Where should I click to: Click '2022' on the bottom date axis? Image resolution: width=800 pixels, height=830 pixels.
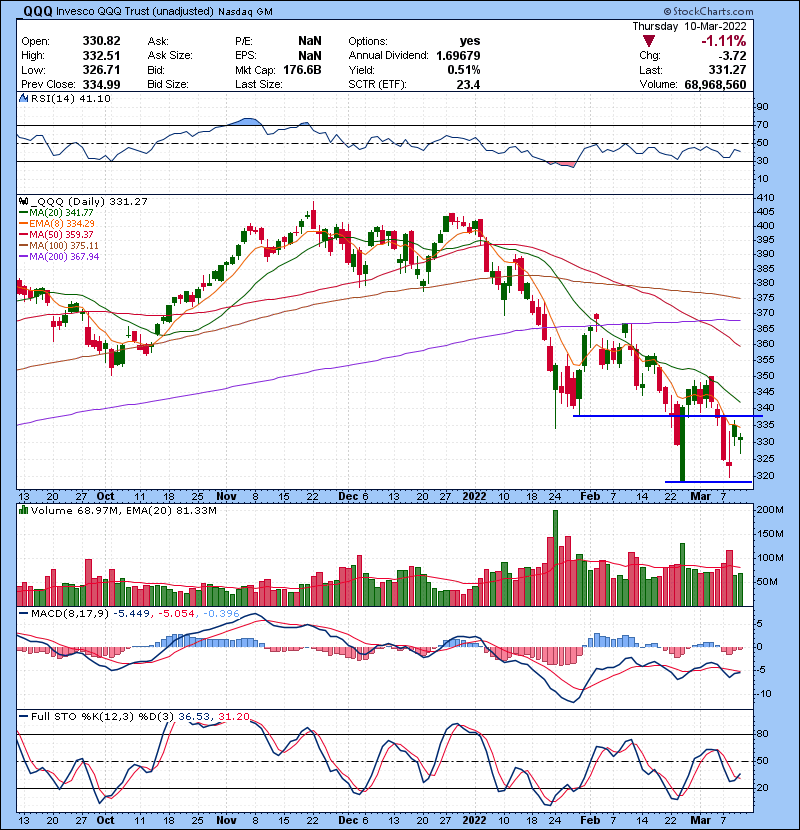pos(474,820)
